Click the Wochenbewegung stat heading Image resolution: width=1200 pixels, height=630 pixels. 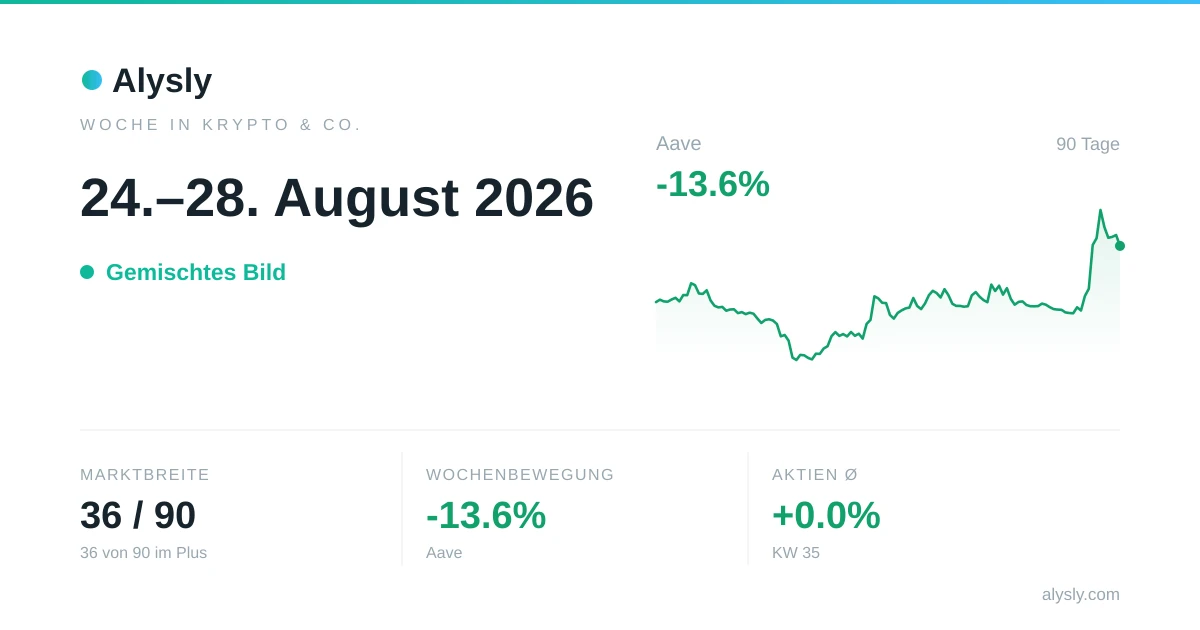coord(520,475)
